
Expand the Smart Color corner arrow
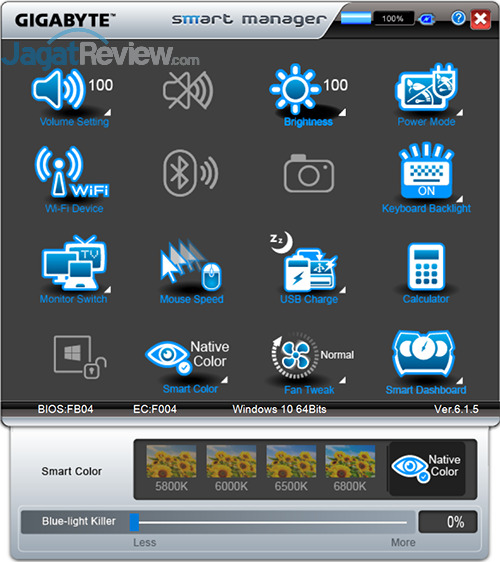[224, 380]
